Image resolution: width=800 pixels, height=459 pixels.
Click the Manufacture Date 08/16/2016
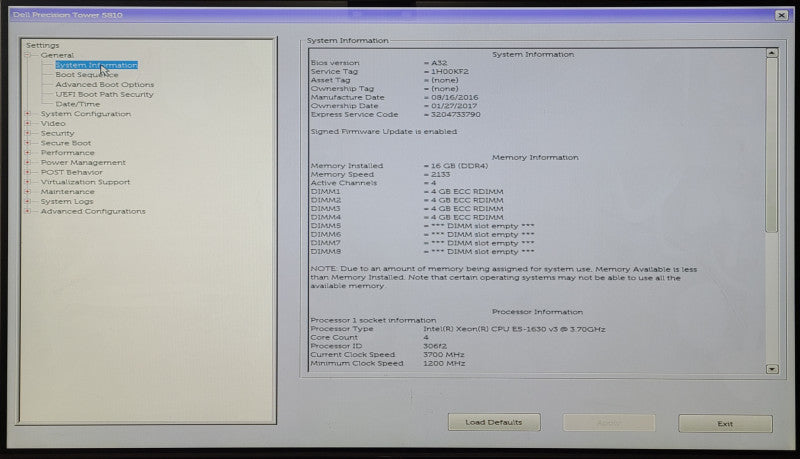coord(455,97)
